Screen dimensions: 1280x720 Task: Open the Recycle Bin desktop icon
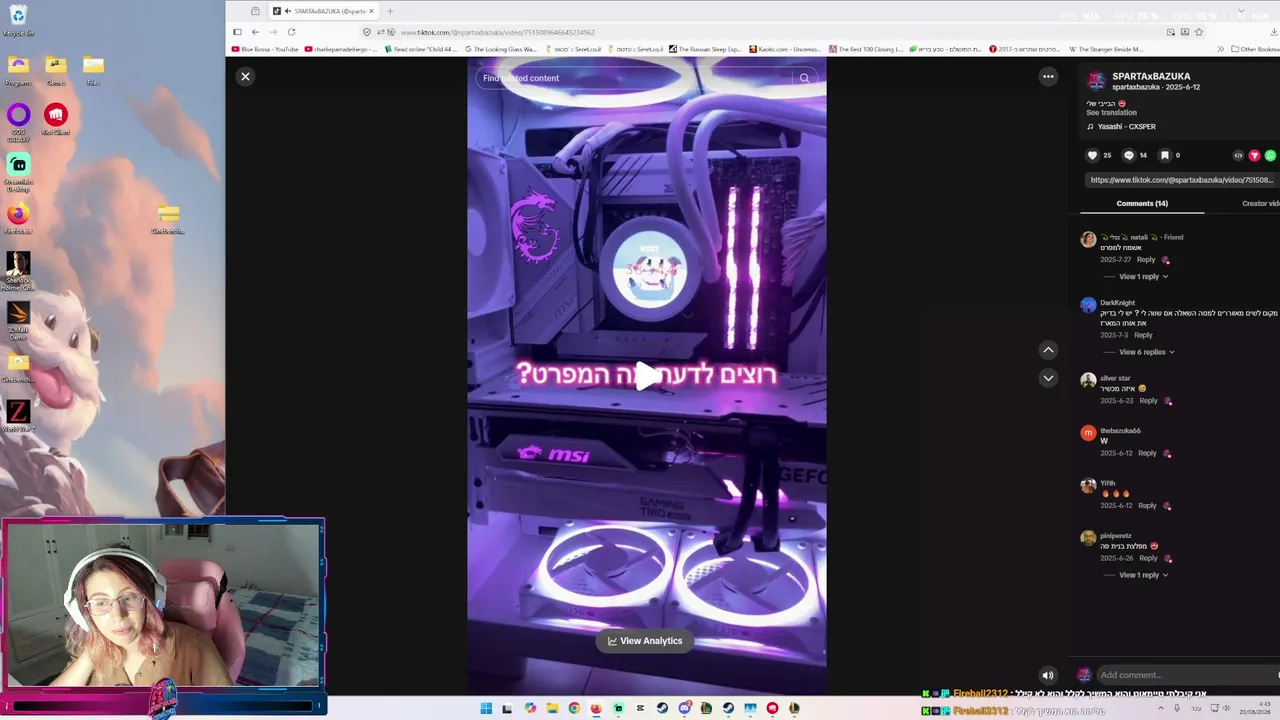click(x=18, y=20)
